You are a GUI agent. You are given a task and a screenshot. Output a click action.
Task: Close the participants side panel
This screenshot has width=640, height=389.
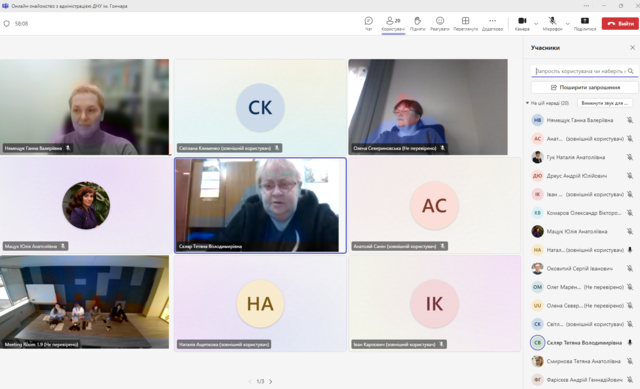click(632, 48)
